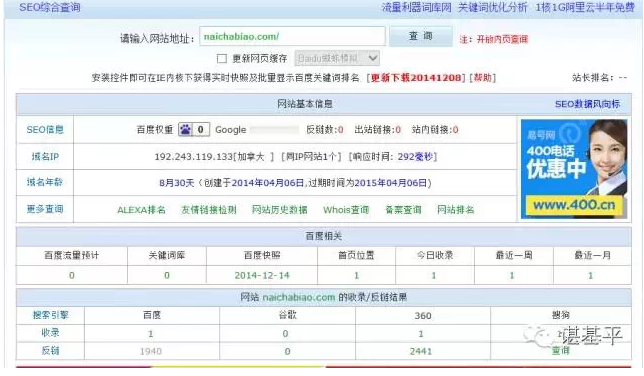Open the 友情链接检测 link

pyautogui.click(x=209, y=210)
